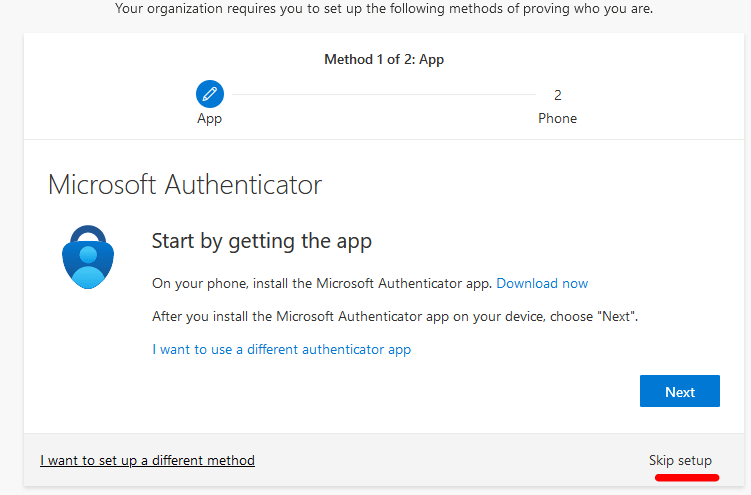The width and height of the screenshot is (751, 495).
Task: Click the On your phone install instruction text
Action: pos(321,283)
